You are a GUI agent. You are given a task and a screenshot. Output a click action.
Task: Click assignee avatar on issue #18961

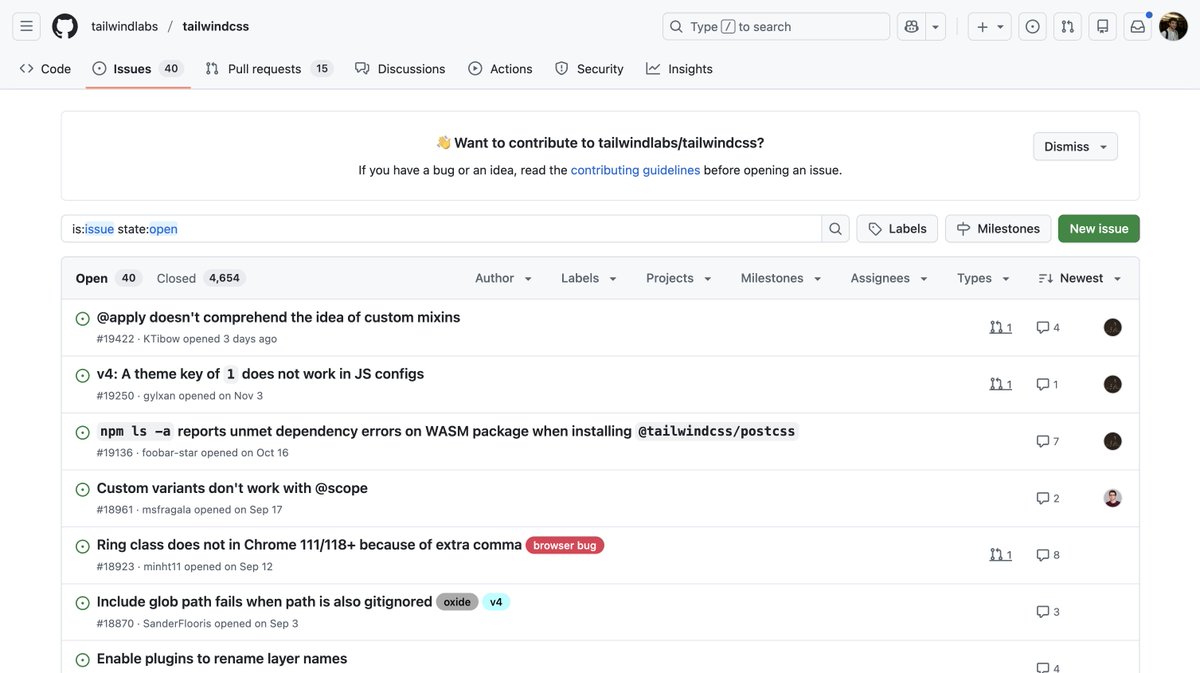(1112, 498)
